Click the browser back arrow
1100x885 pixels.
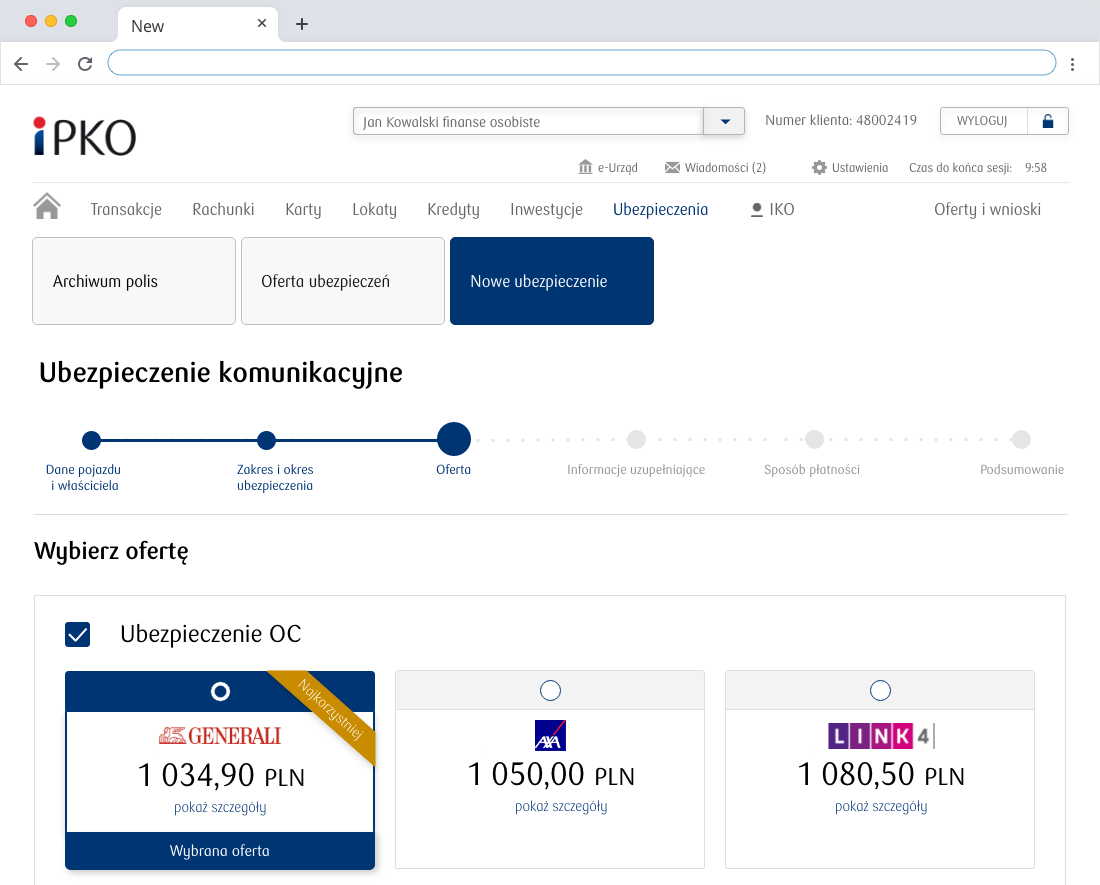pyautogui.click(x=21, y=64)
